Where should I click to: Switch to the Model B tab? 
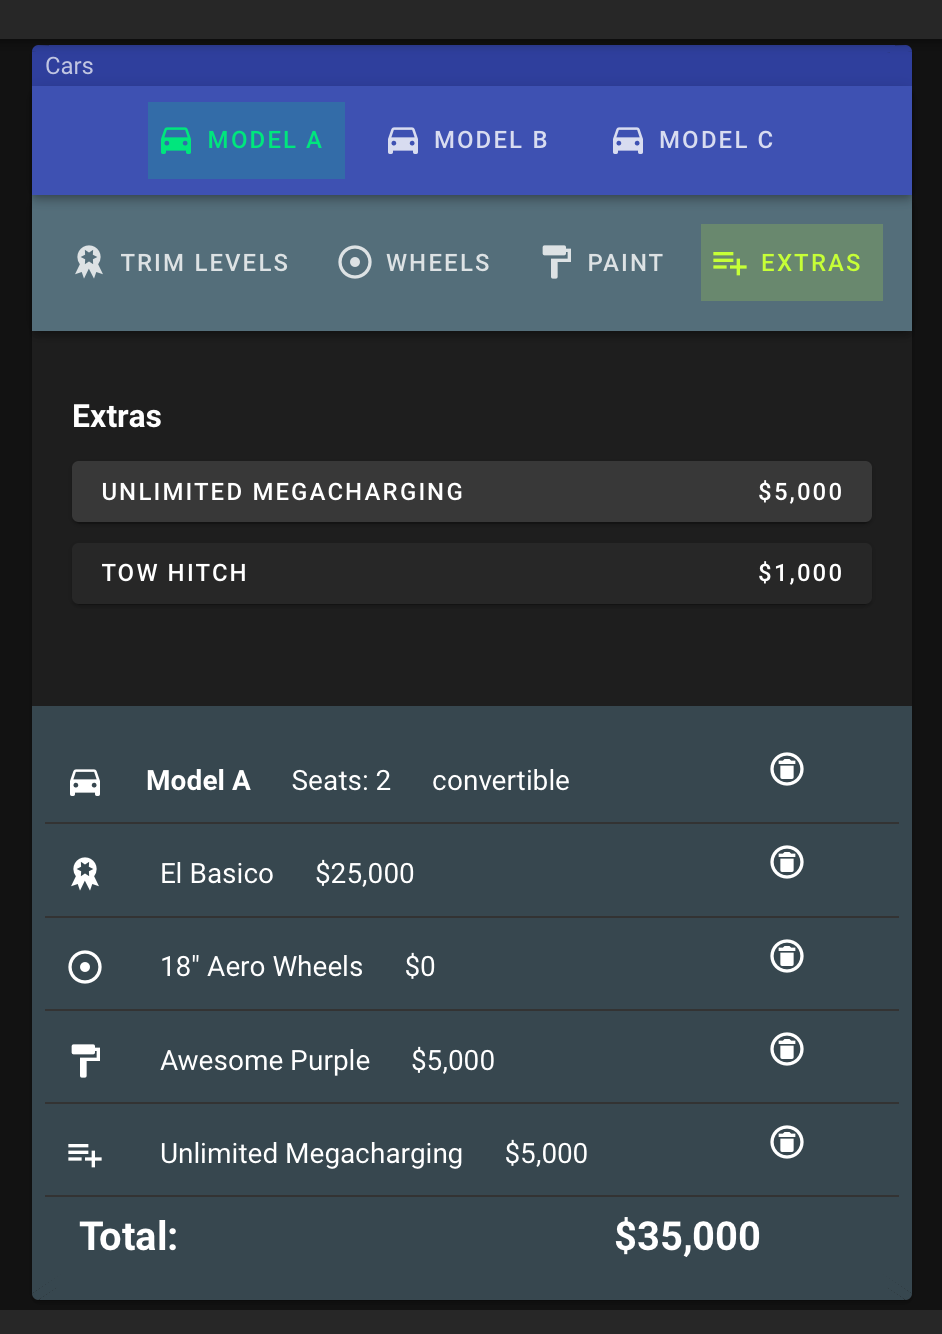[x=468, y=140]
